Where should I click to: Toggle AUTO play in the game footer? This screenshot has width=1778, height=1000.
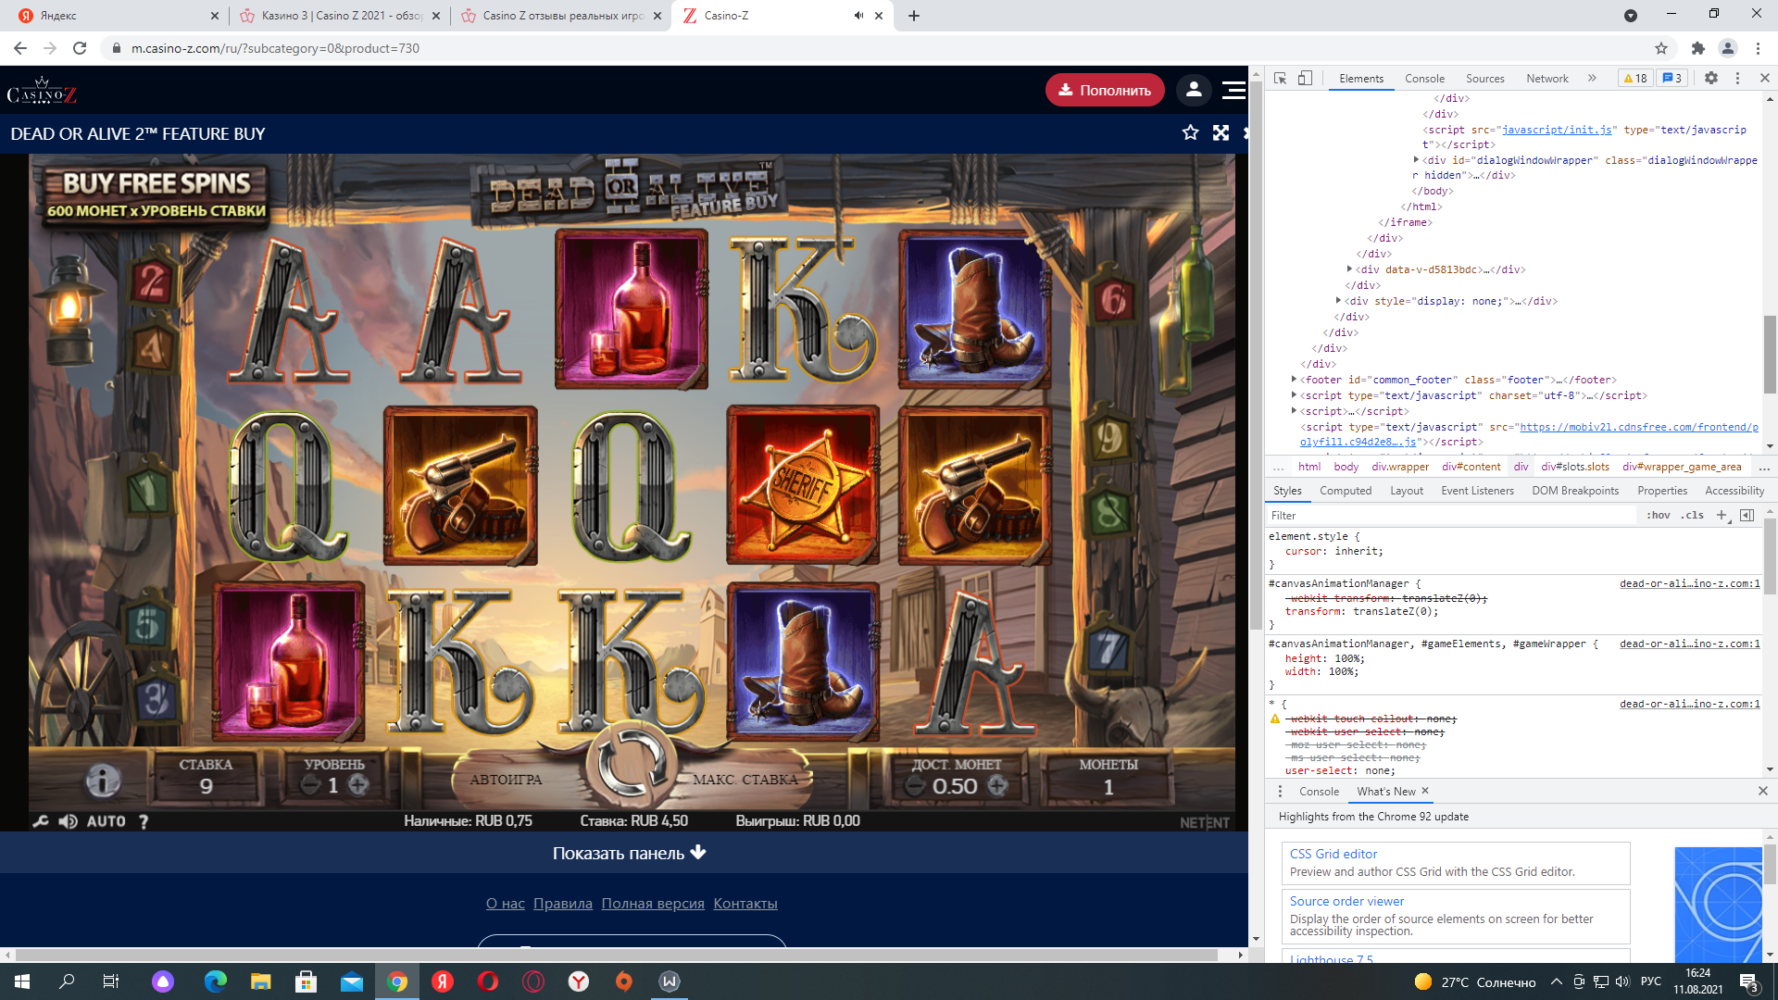click(106, 821)
